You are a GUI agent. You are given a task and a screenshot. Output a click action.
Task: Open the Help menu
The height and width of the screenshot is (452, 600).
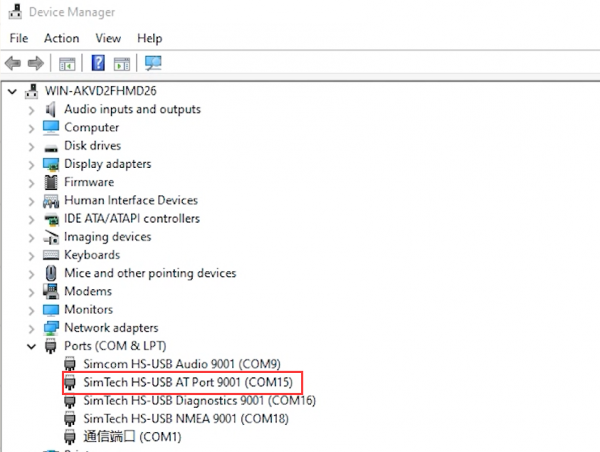click(150, 38)
